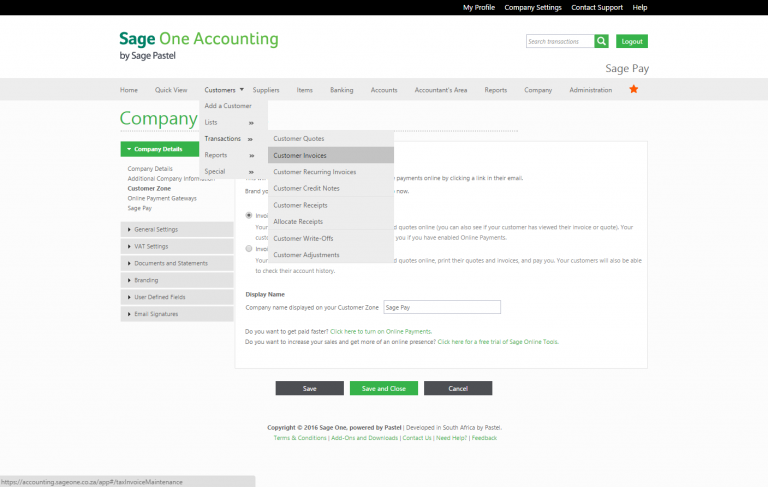
Task: Expand the General Settings section
Action: [x=177, y=229]
